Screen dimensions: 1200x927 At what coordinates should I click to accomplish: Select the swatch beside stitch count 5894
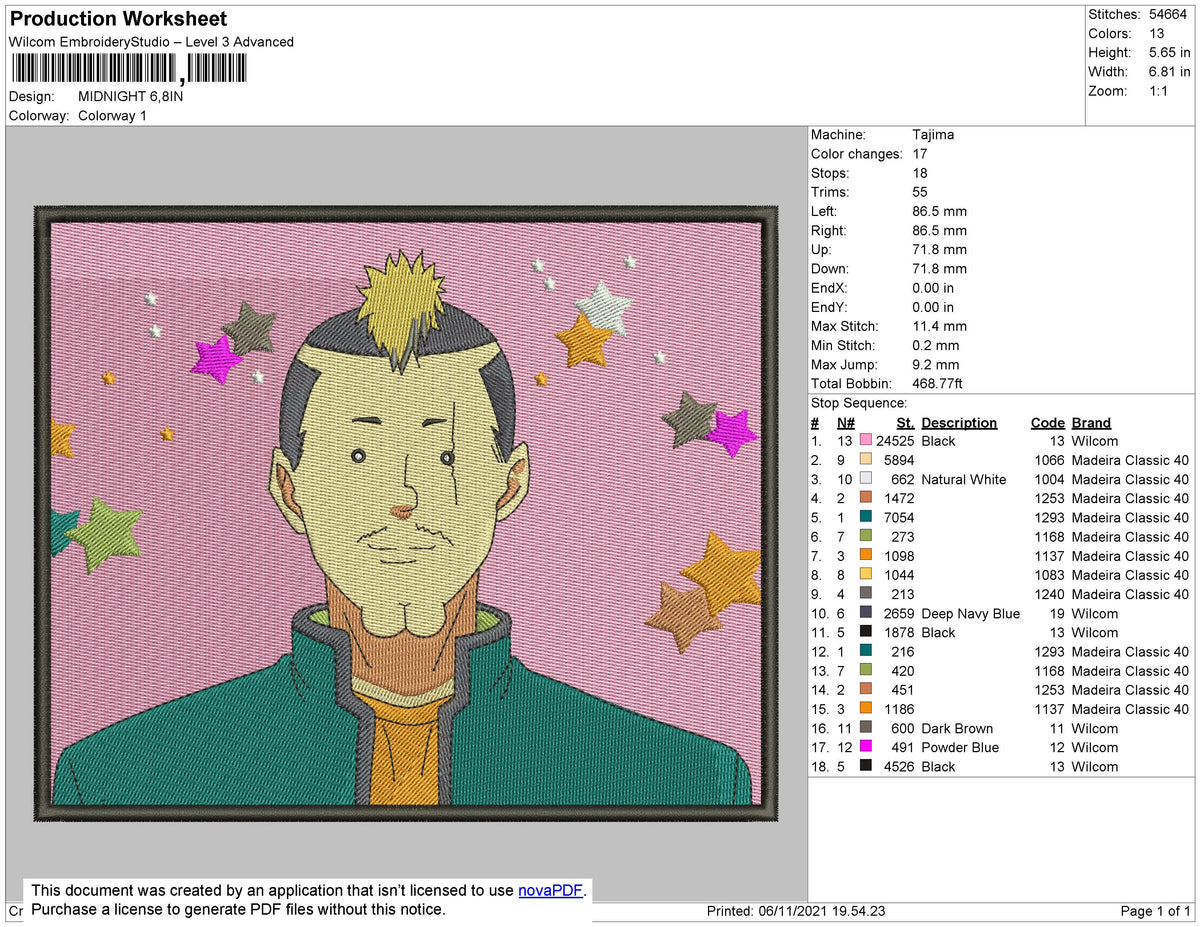click(x=865, y=460)
